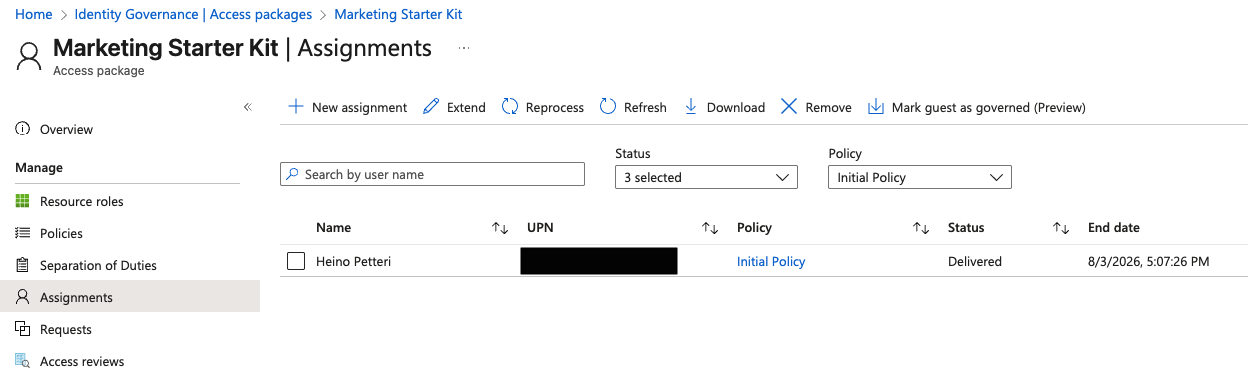The width and height of the screenshot is (1248, 378).
Task: Sort by Status column arrows
Action: click(1062, 228)
